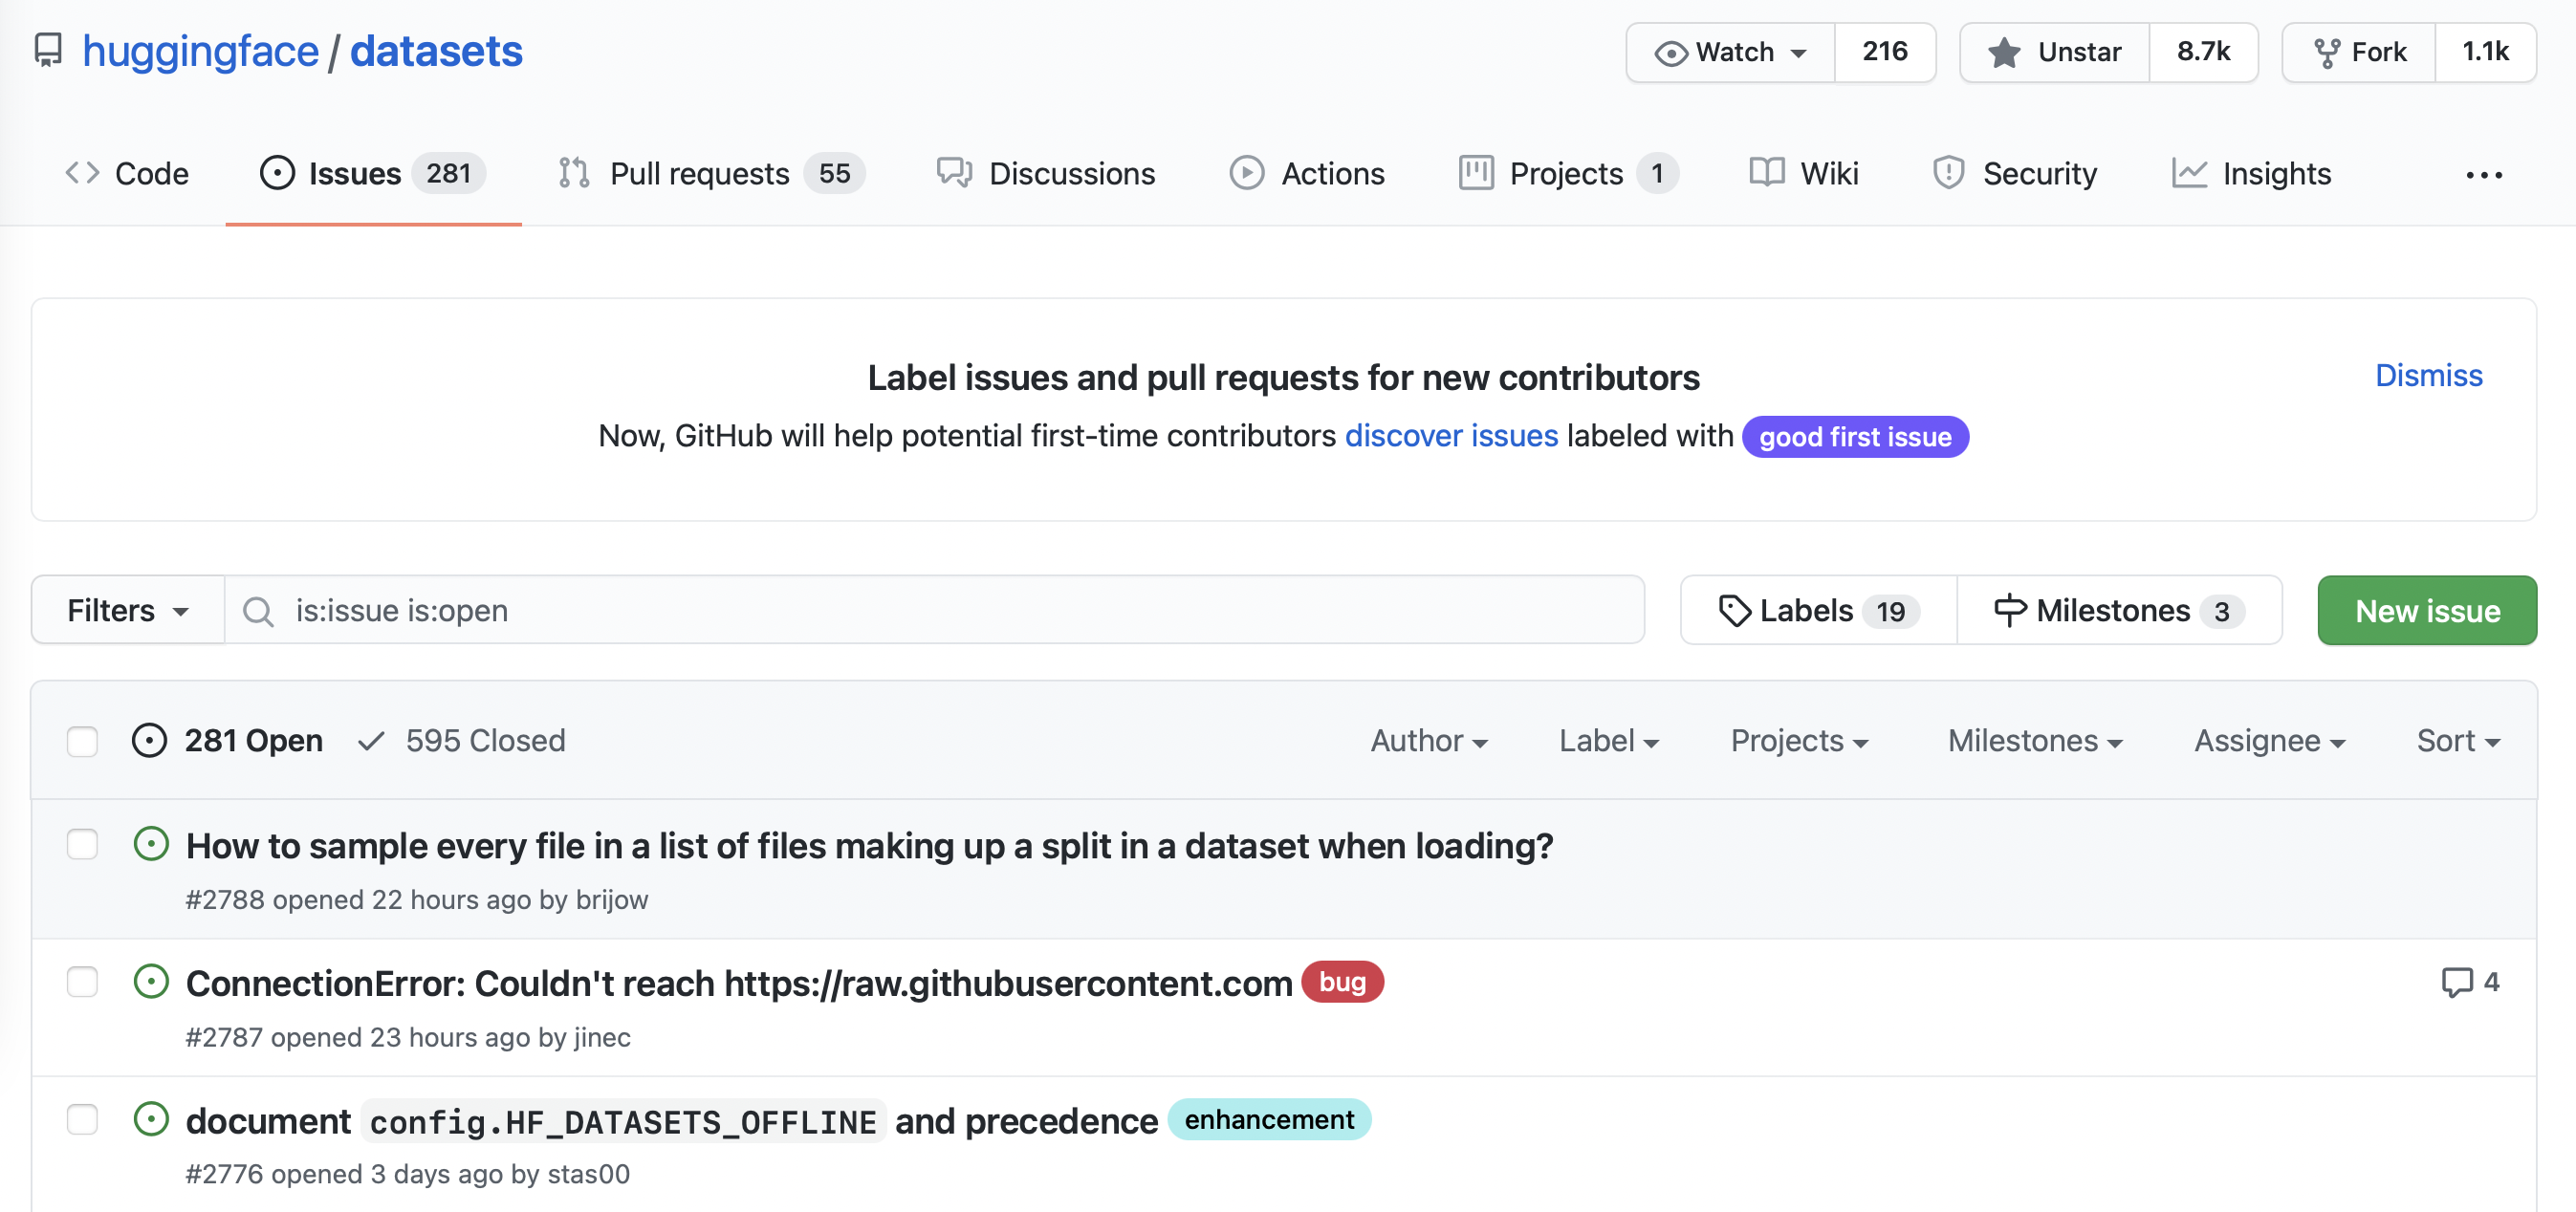Open the Author filter dropdown

click(1428, 741)
